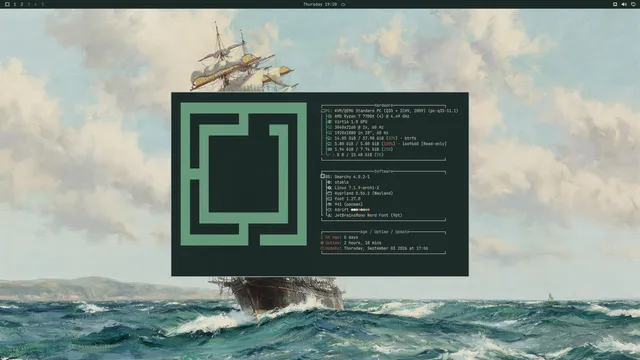Viewport: 640px width, 360px height.
Task: Click the '941 (pacman)' packages text
Action: click(x=349, y=204)
